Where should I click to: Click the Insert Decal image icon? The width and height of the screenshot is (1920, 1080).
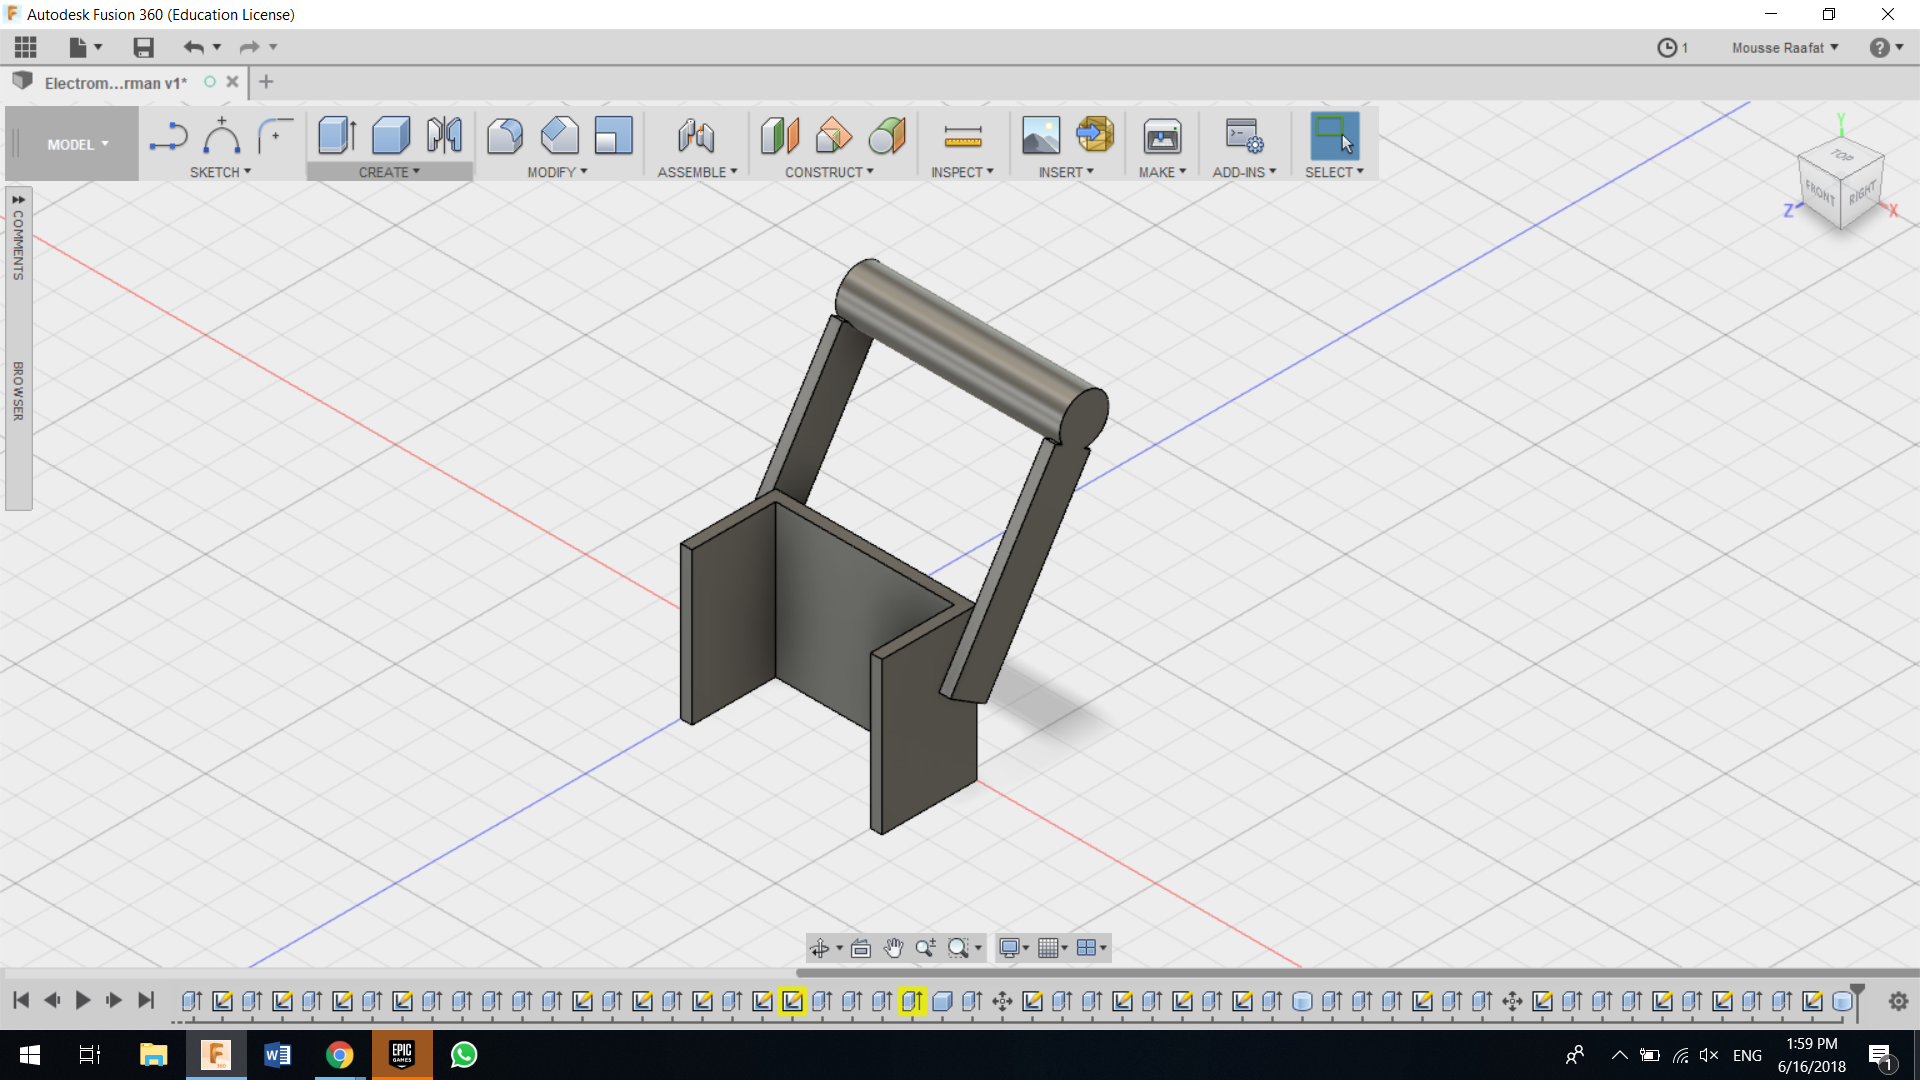point(1041,136)
